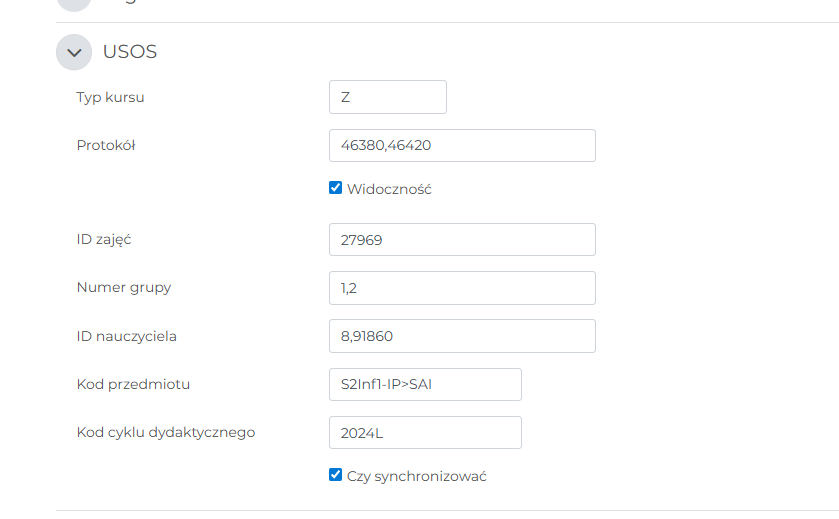The width and height of the screenshot is (839, 519).
Task: Click the USOS section heading
Action: [130, 52]
